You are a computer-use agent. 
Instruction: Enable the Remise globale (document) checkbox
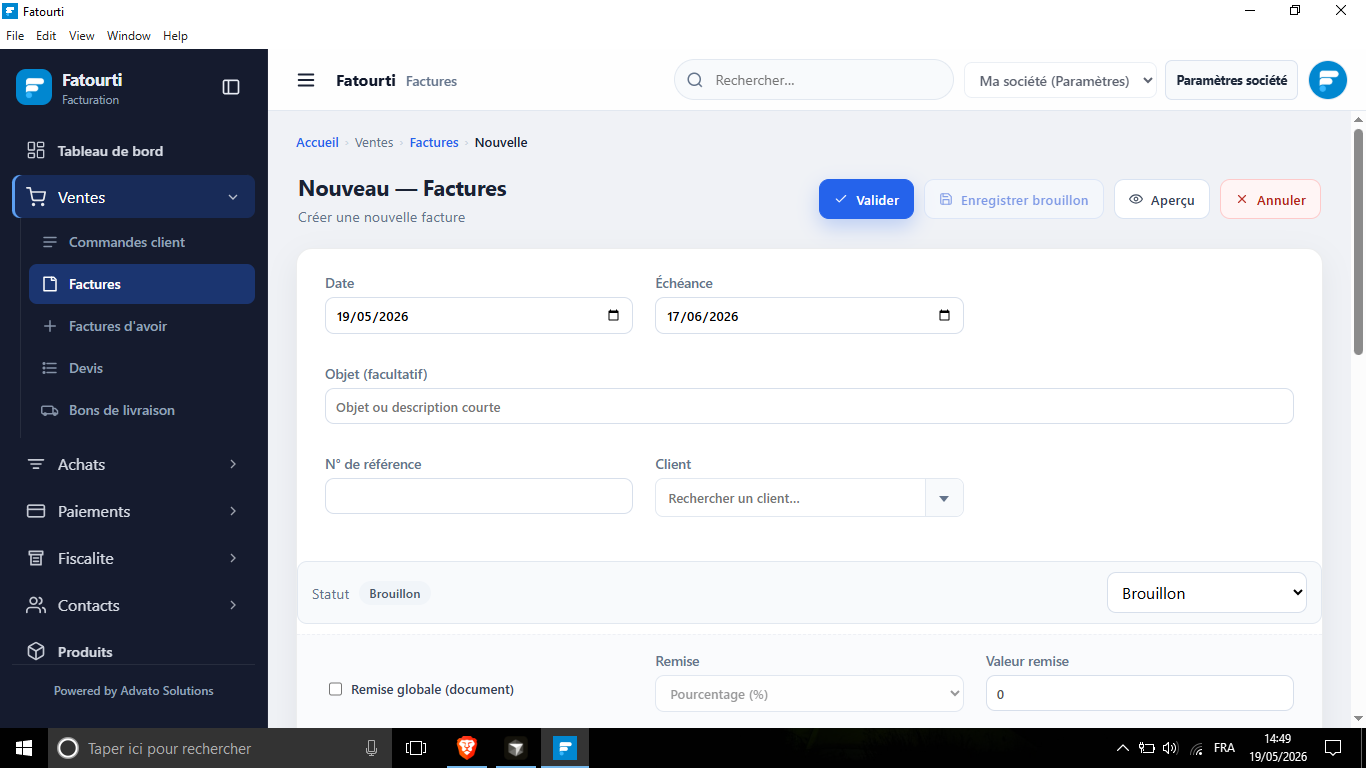[335, 689]
